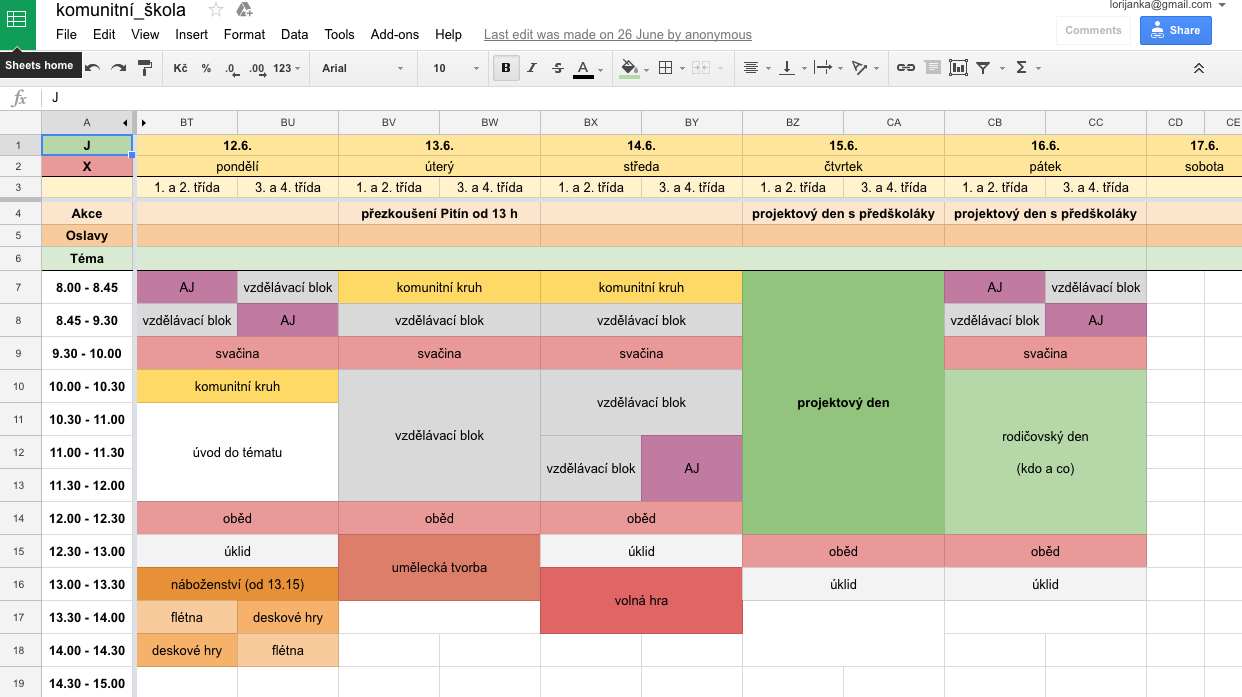This screenshot has height=697, width=1242.
Task: Toggle italic formatting
Action: pyautogui.click(x=532, y=68)
